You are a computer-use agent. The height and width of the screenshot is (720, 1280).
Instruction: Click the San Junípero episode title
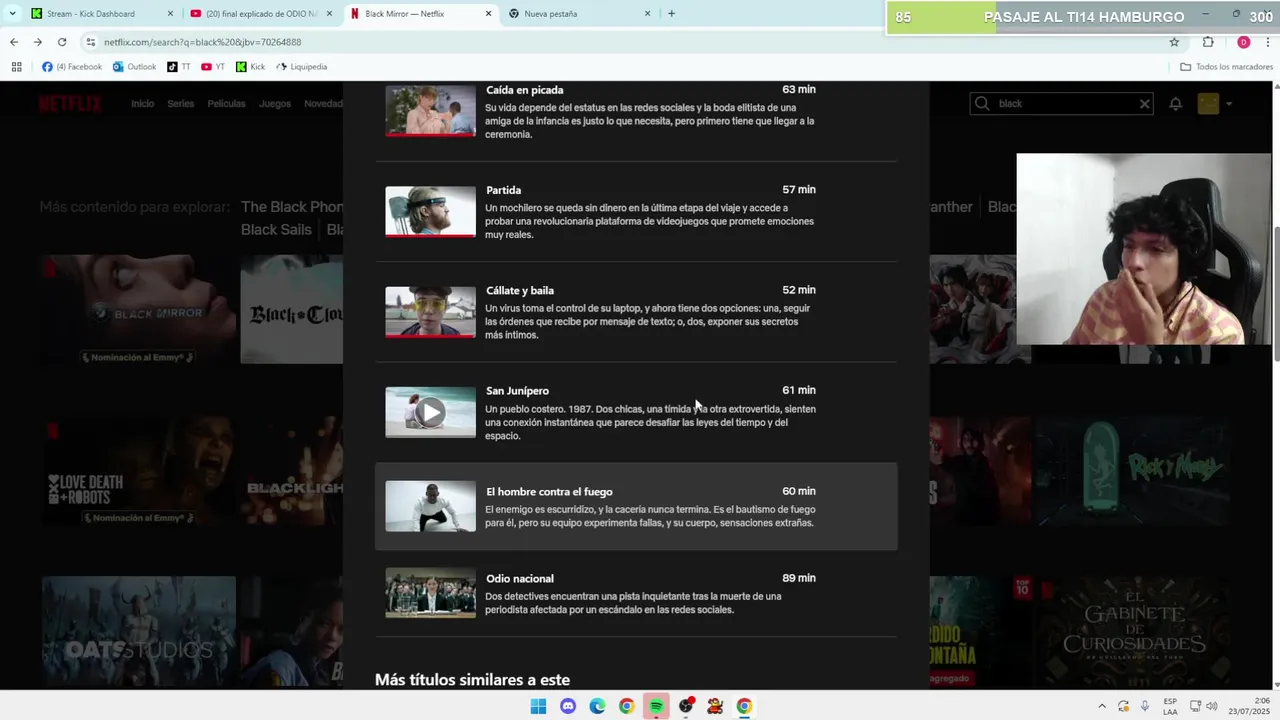click(x=517, y=391)
